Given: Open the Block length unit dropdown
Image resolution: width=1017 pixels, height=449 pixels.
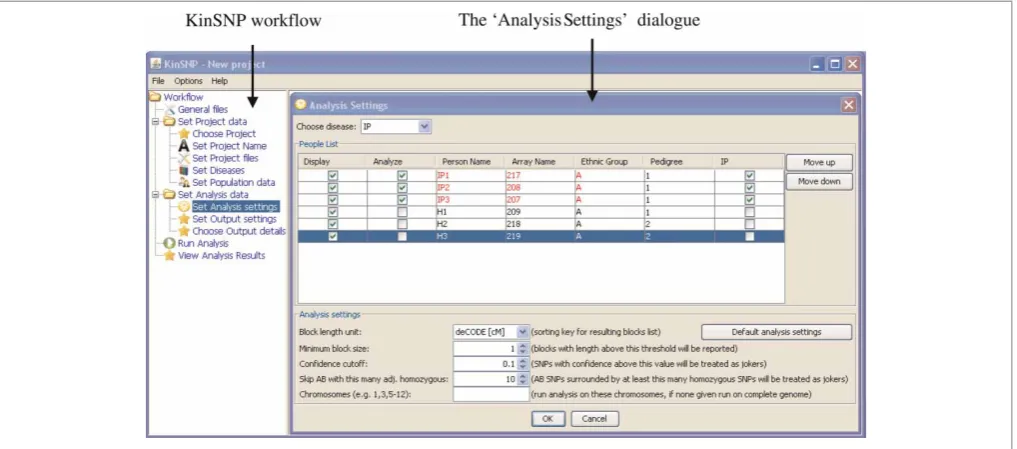Looking at the screenshot, I should (523, 332).
